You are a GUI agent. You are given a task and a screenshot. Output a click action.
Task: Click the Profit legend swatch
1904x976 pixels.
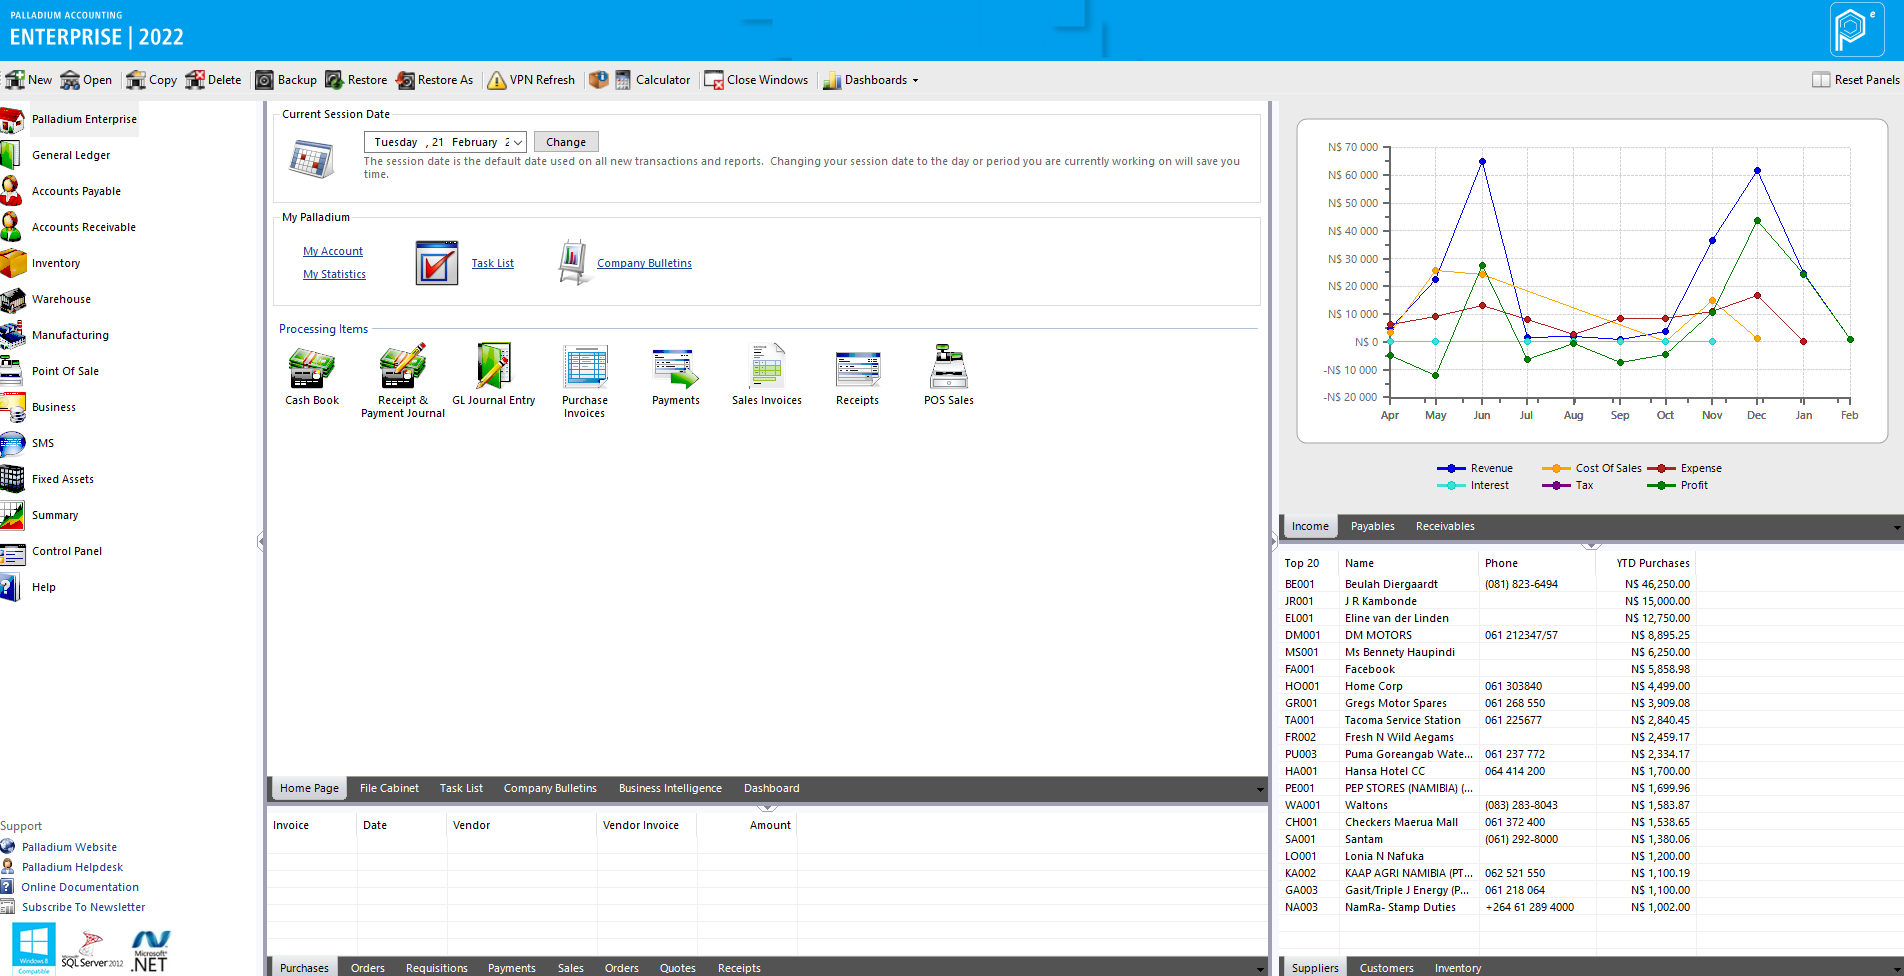(x=1661, y=485)
